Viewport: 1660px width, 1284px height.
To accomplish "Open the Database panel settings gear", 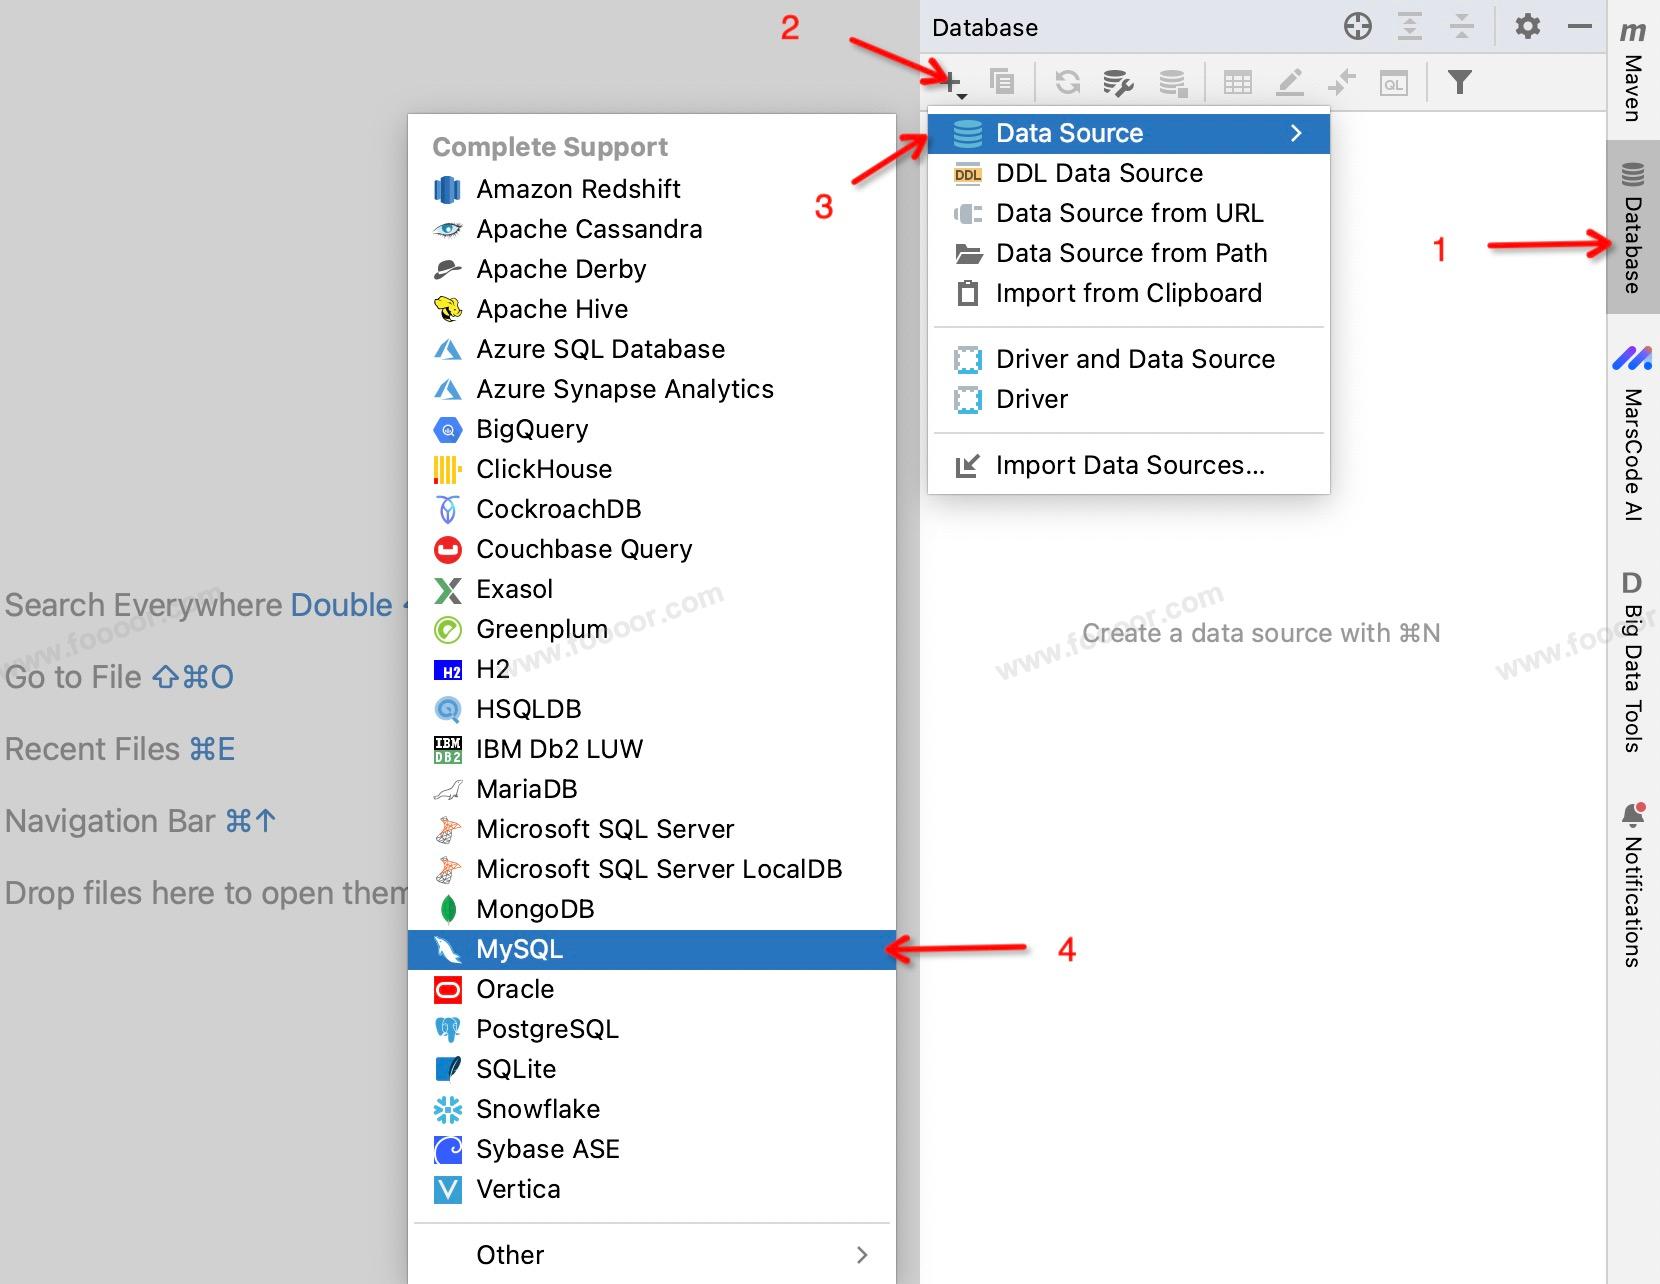I will click(x=1527, y=27).
